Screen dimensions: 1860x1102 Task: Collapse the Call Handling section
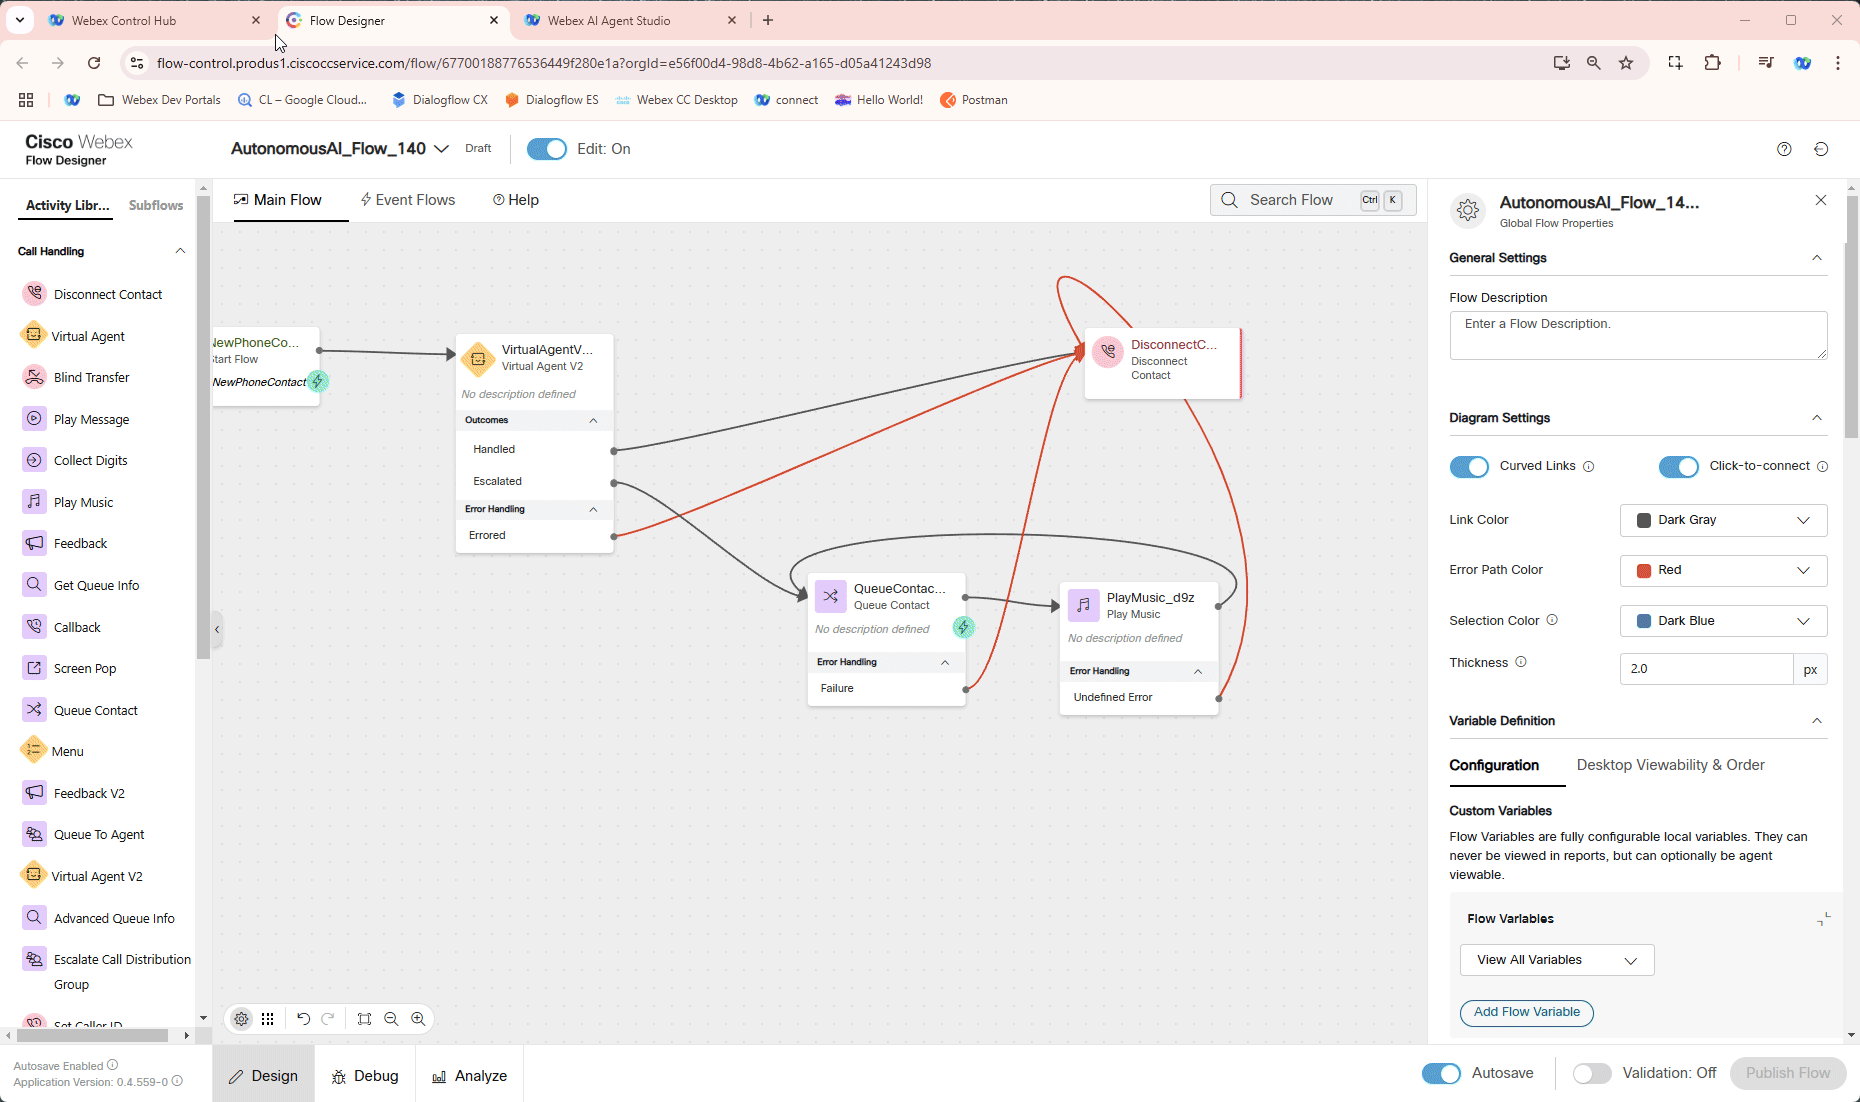[x=180, y=251]
